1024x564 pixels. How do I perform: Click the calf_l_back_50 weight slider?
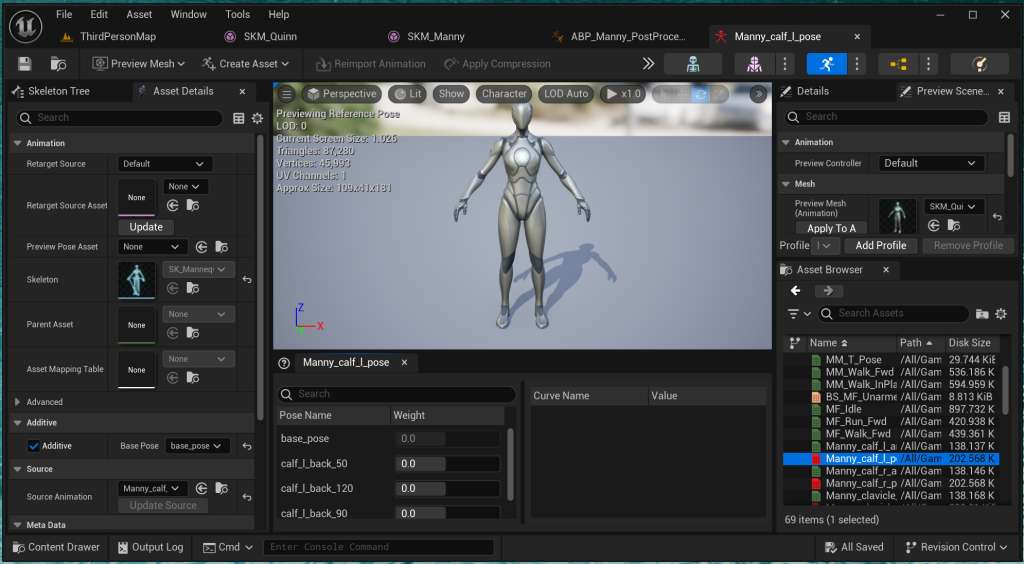point(447,463)
